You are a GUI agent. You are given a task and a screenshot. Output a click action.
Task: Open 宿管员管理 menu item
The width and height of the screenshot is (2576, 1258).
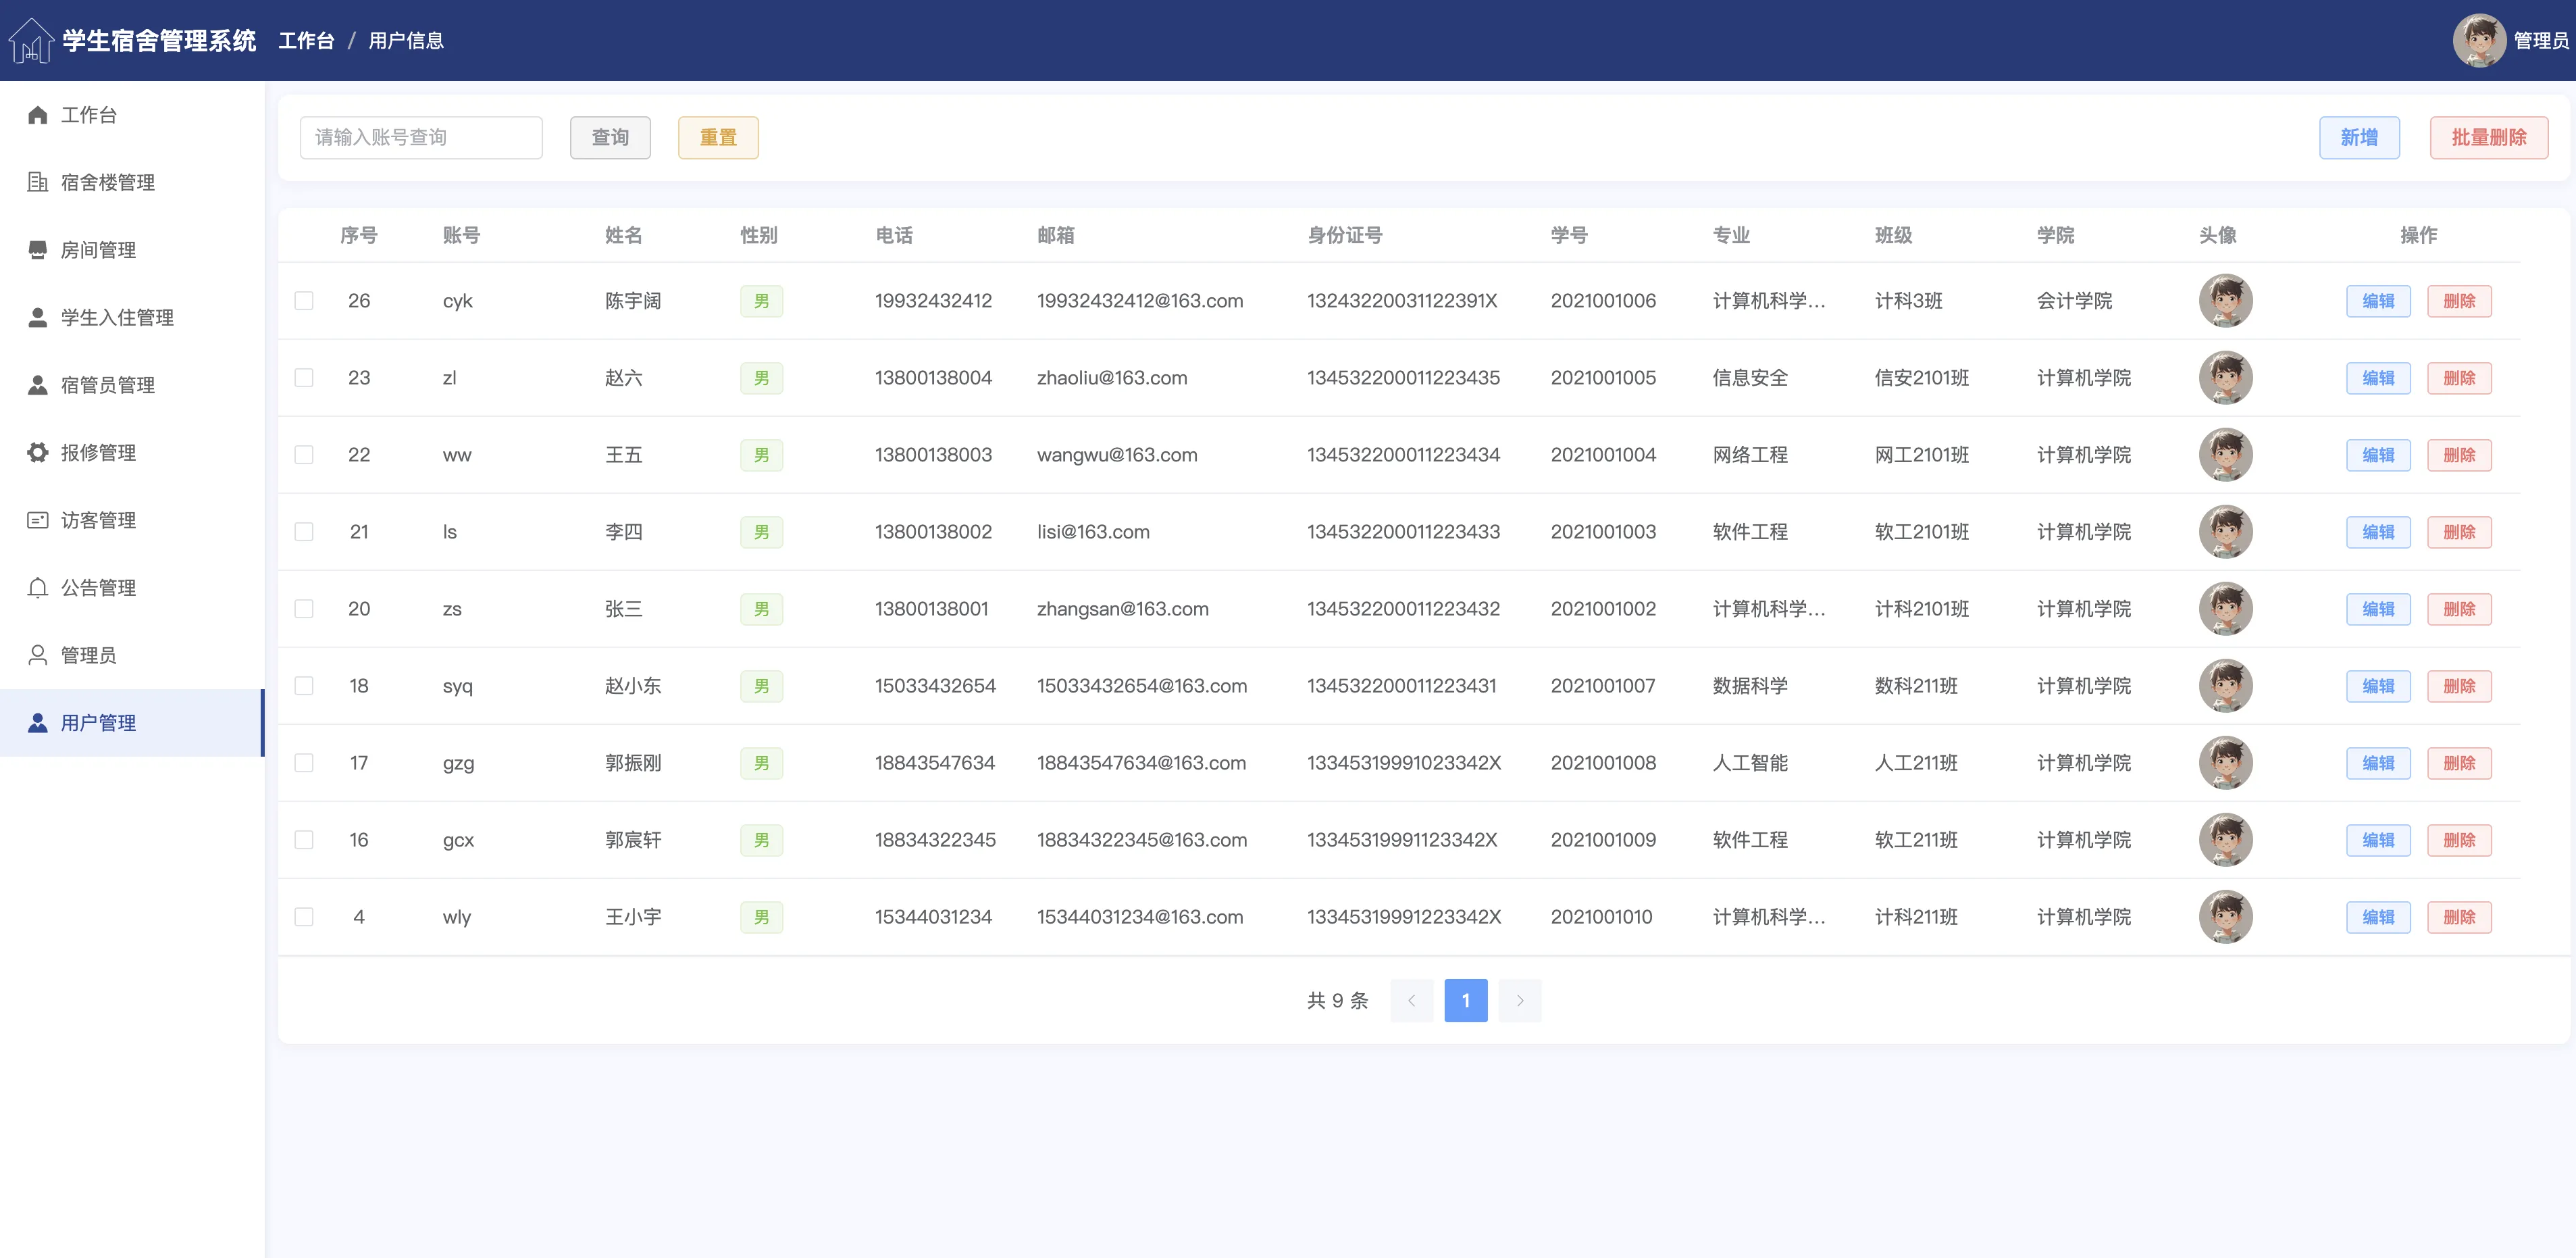[x=107, y=385]
